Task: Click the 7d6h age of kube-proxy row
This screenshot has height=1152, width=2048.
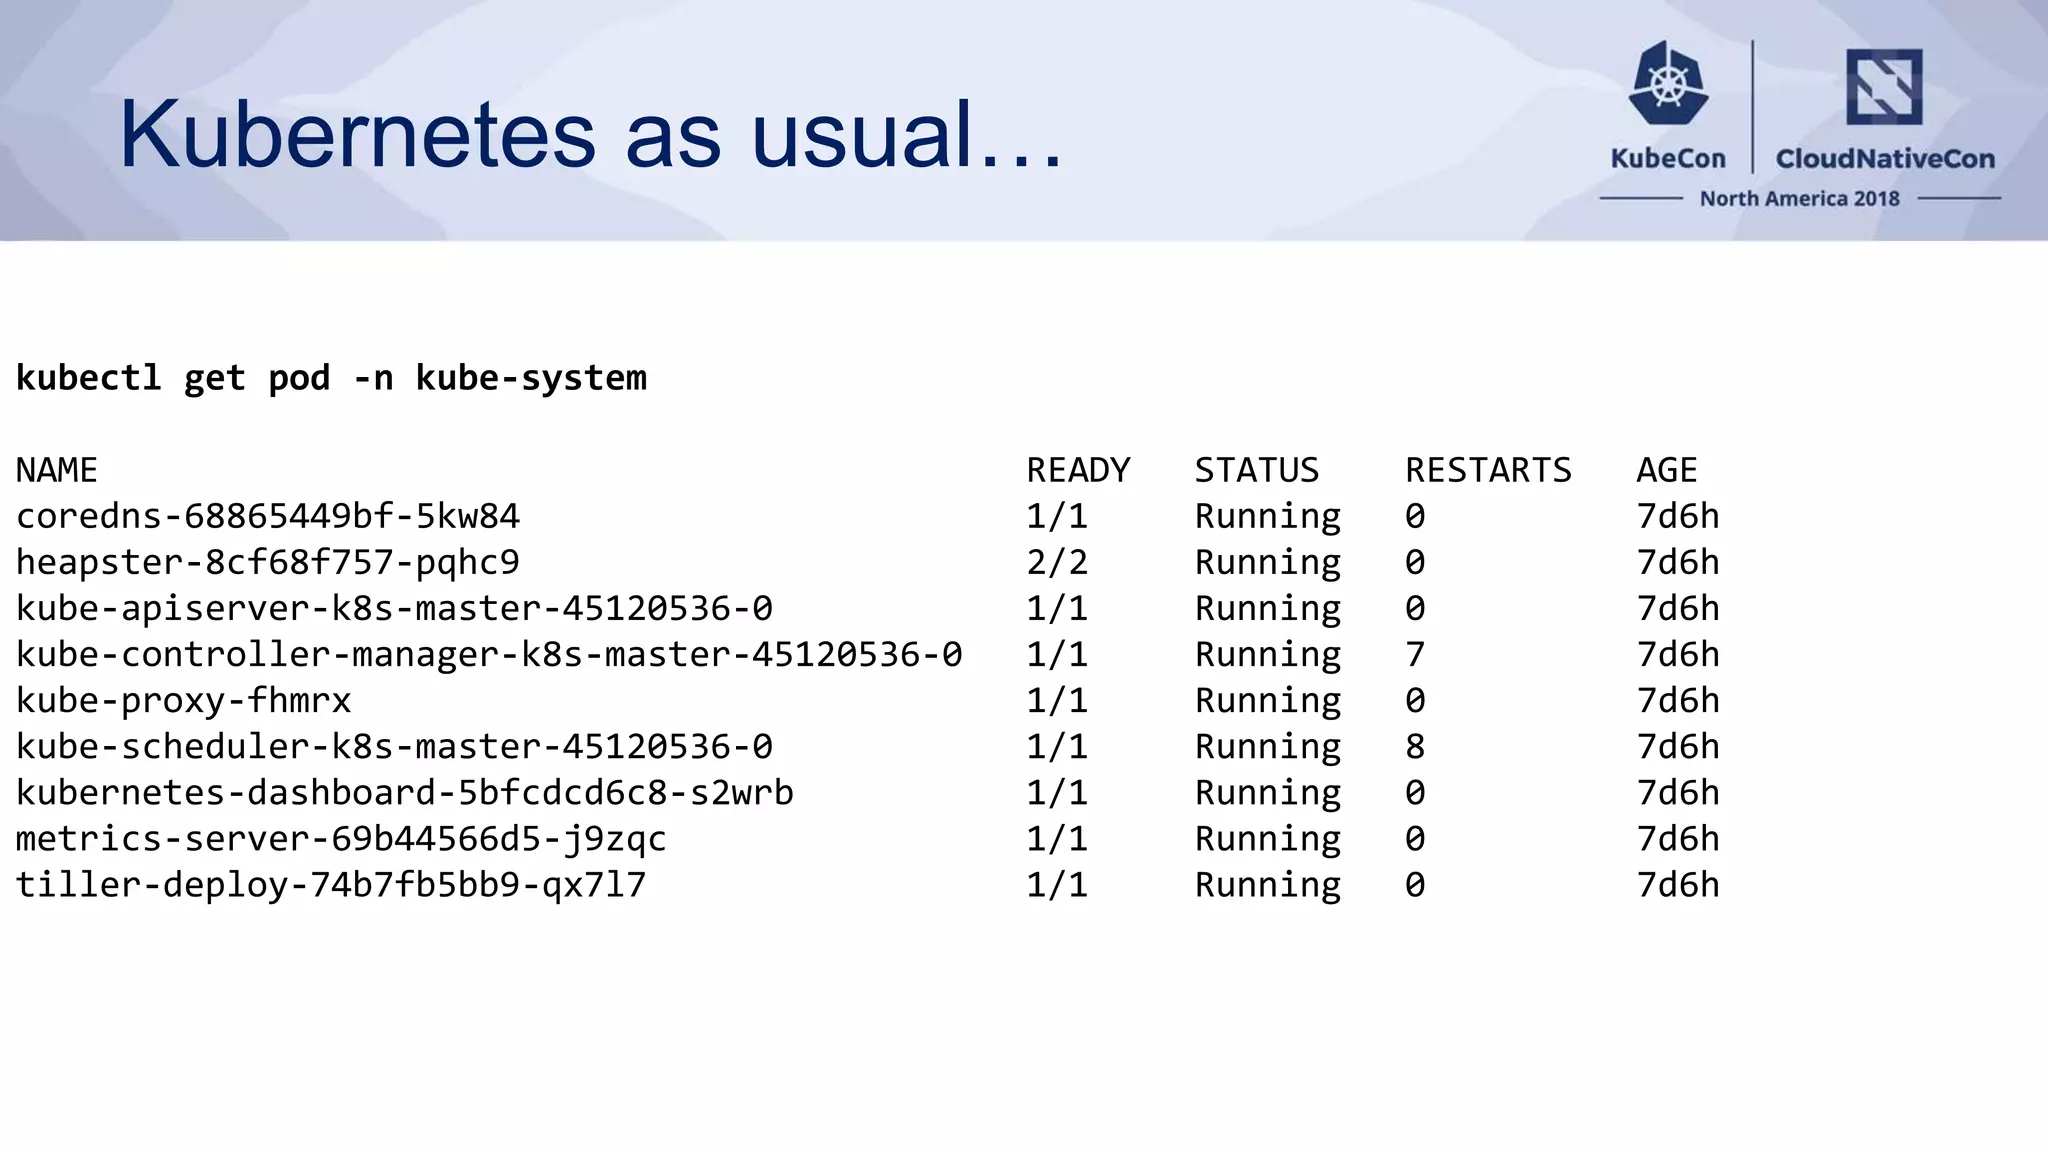Action: click(1678, 700)
